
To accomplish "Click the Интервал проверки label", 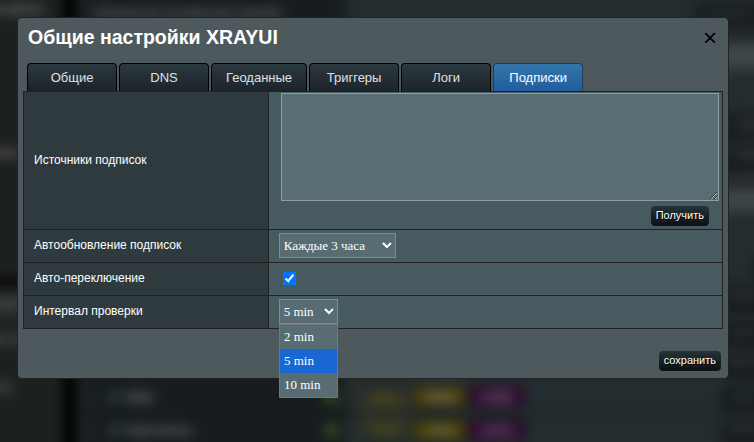I will [89, 311].
